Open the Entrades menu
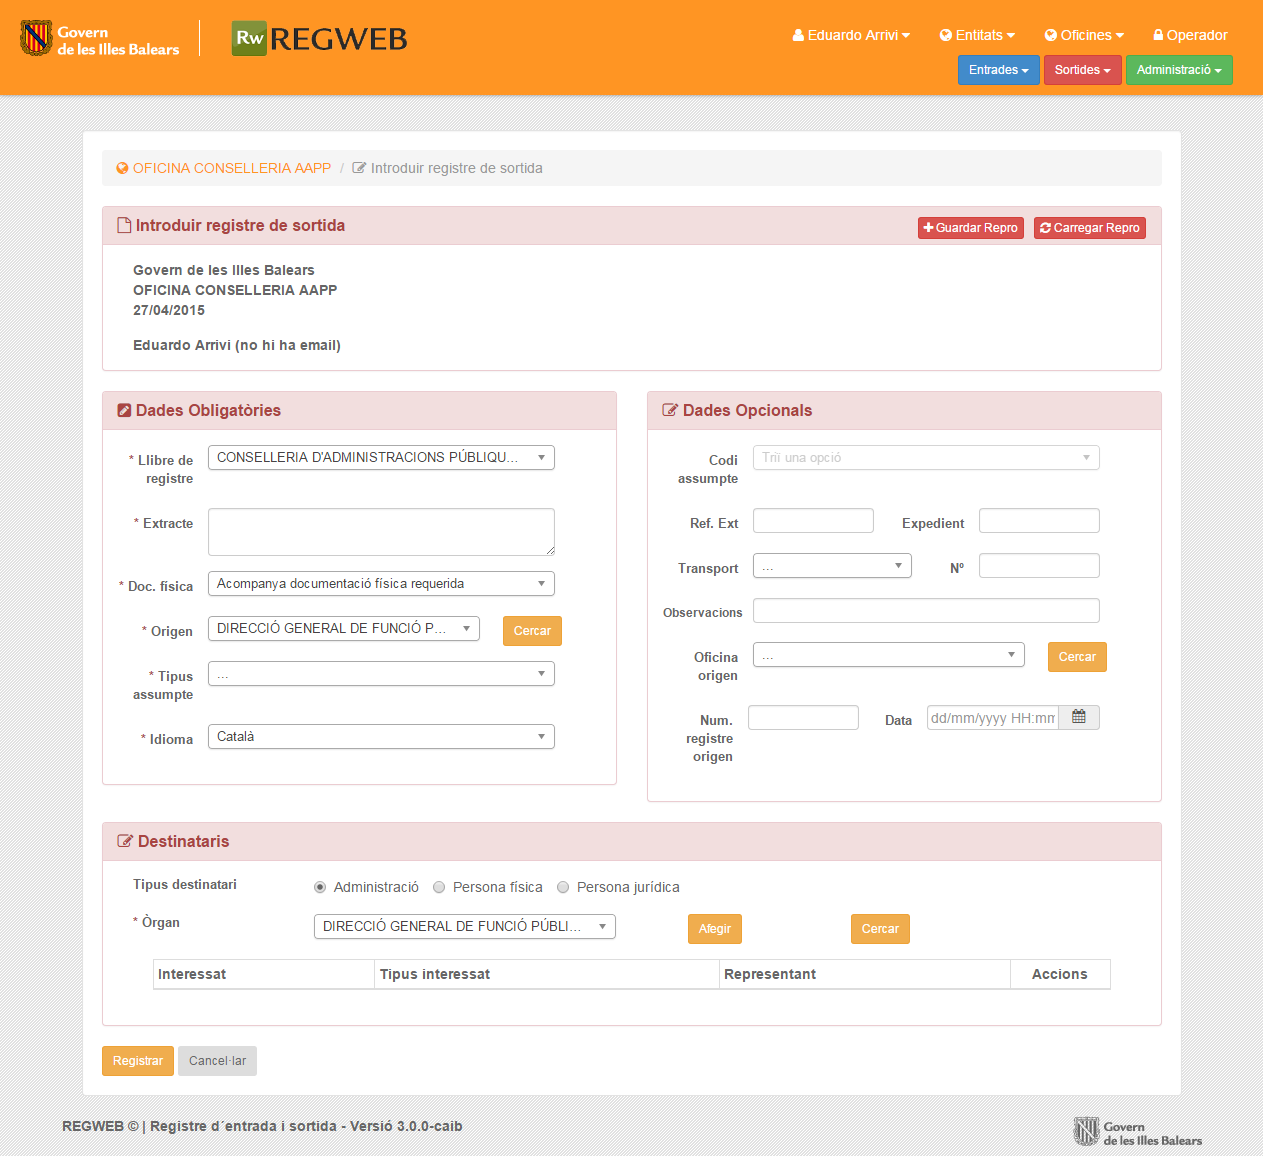 (998, 70)
